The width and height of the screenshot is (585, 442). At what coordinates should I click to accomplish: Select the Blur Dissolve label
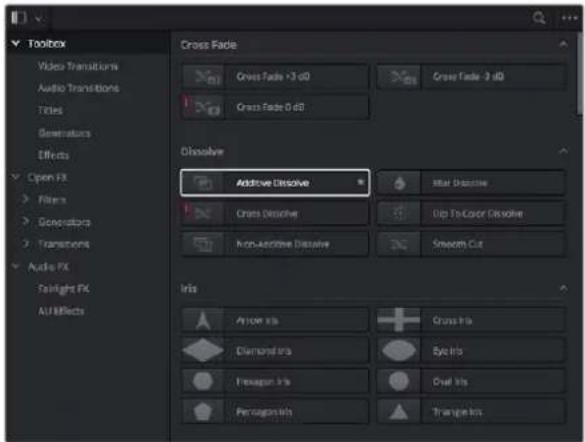point(460,183)
